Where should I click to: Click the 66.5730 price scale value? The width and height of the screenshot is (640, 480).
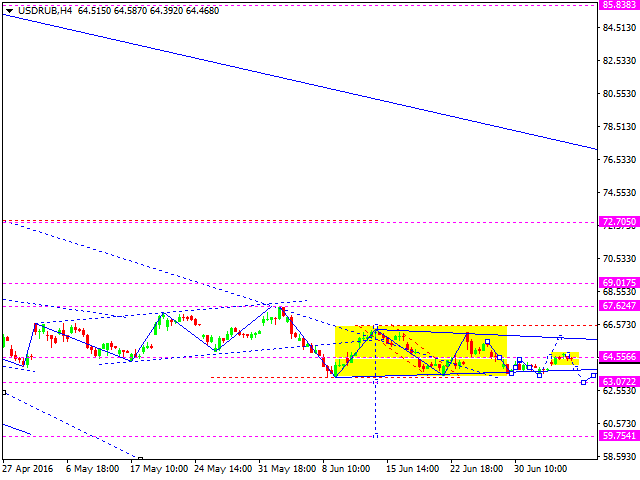(x=620, y=325)
